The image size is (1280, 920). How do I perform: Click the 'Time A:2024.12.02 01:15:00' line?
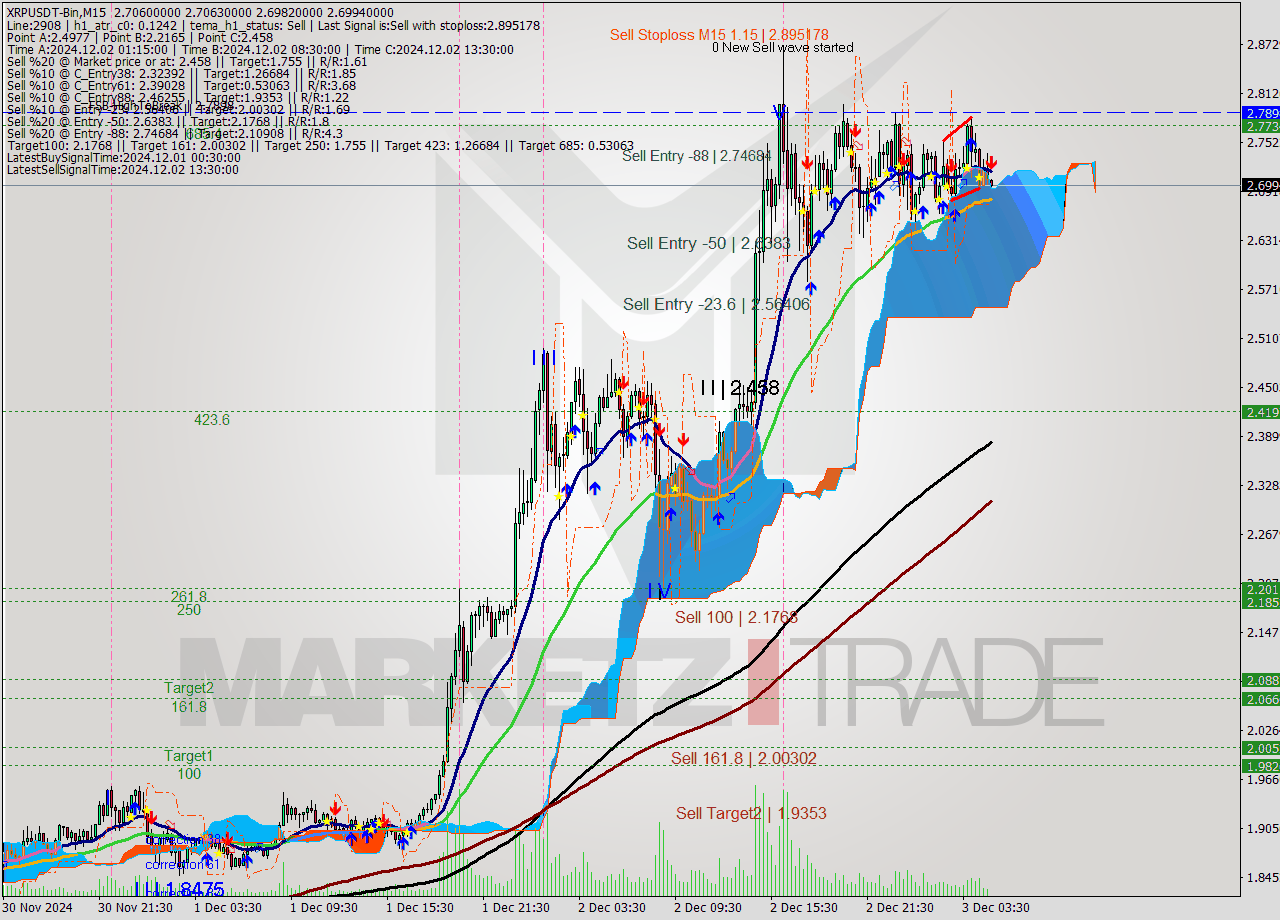260,50
